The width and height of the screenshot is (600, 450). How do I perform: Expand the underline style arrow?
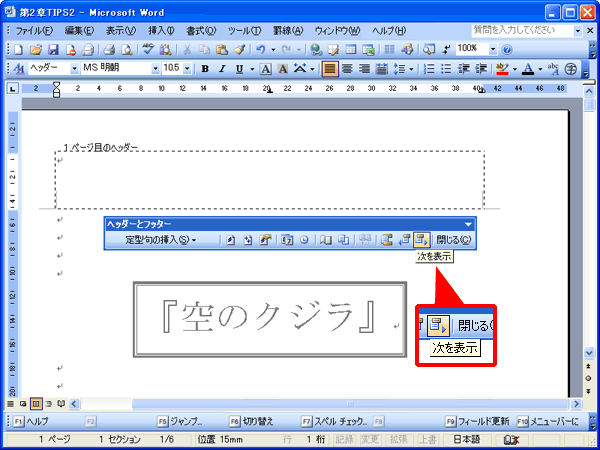[252, 69]
